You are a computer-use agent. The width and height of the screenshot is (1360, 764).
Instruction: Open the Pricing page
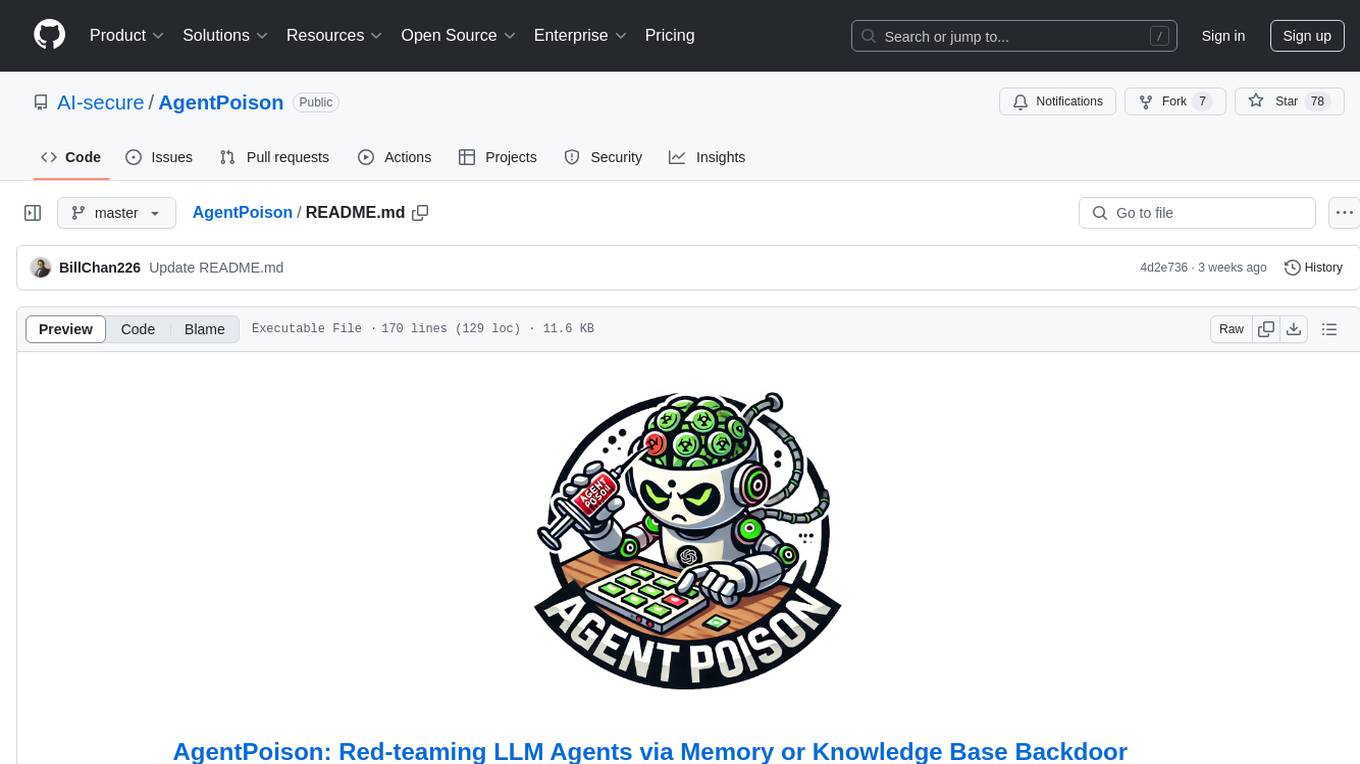point(670,35)
